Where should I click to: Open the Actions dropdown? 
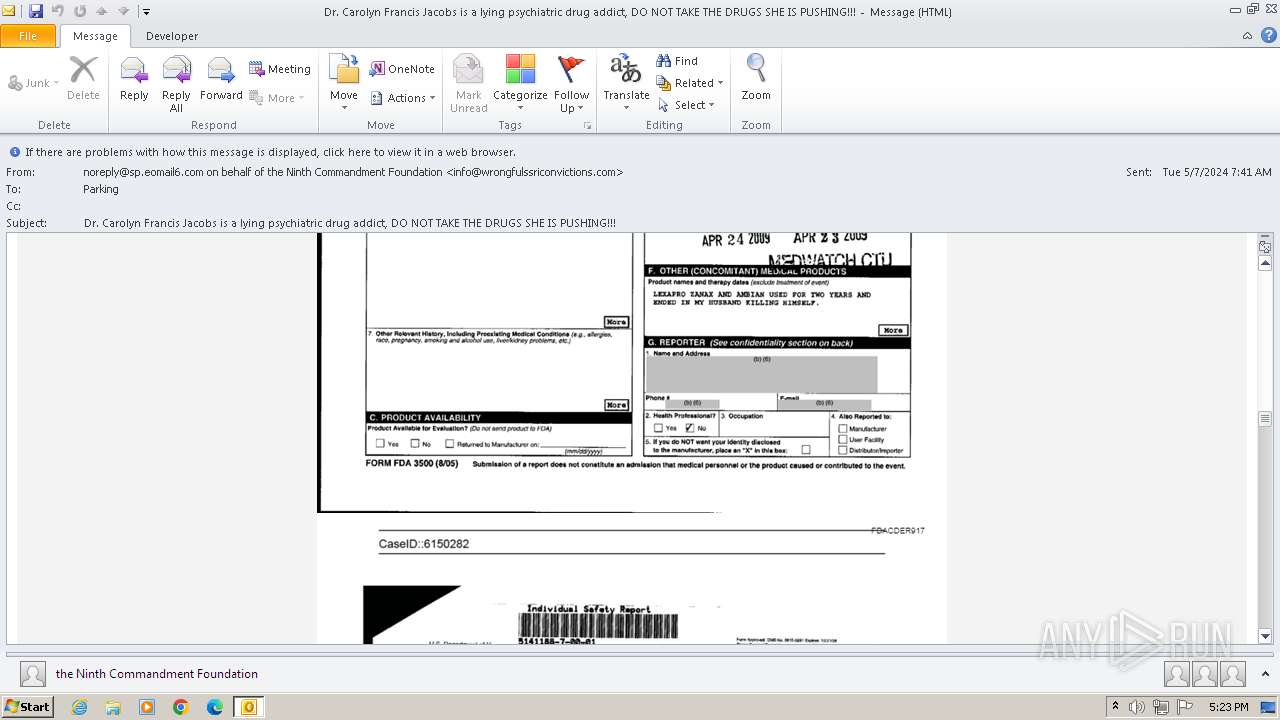tap(402, 98)
